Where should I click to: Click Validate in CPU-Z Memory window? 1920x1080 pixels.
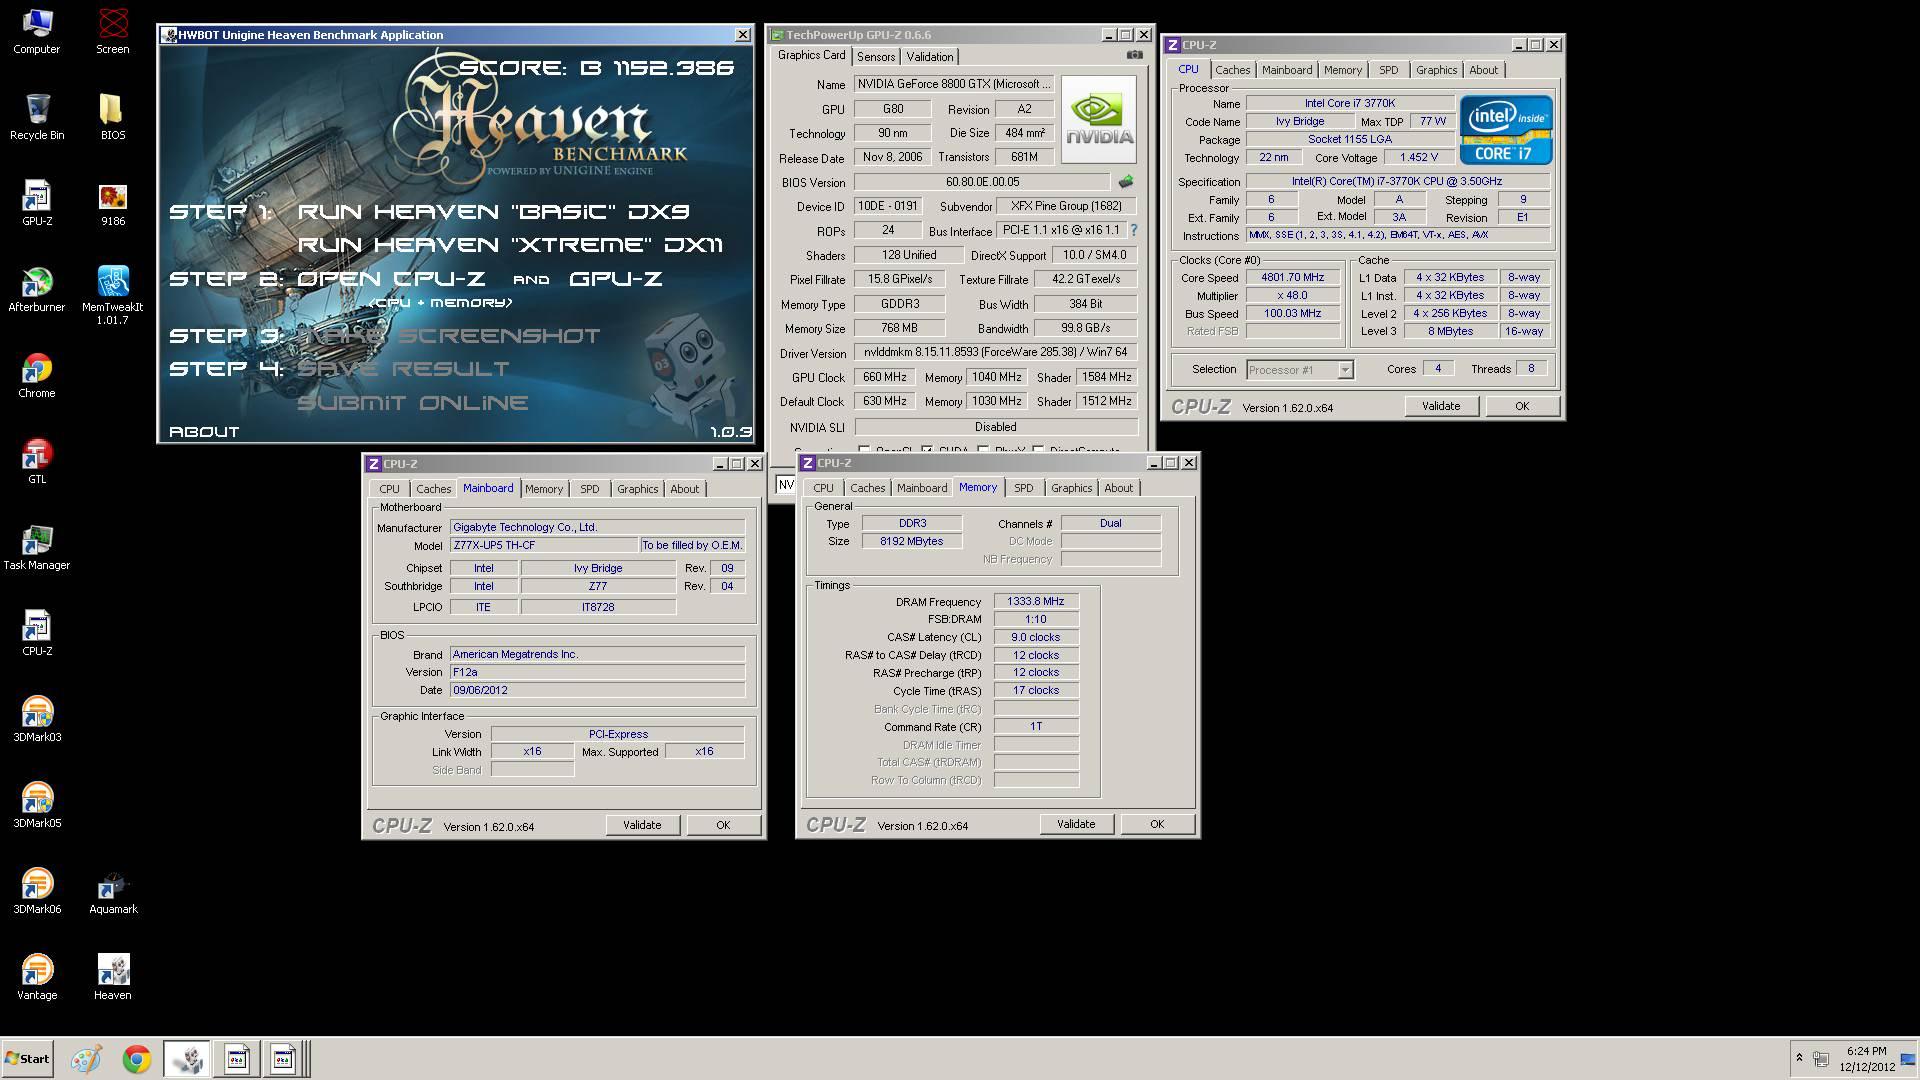(1075, 824)
